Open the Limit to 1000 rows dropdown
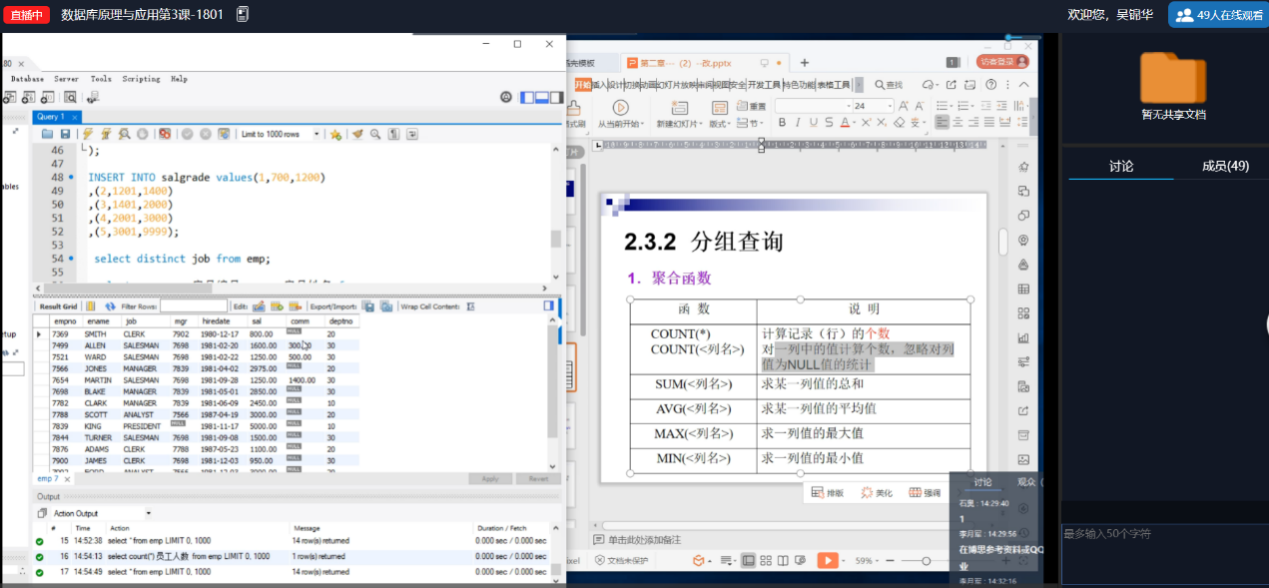 tap(315, 133)
